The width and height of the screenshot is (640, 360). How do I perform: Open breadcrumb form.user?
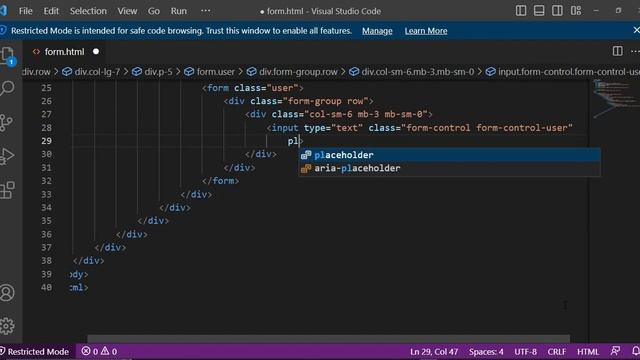[210, 72]
